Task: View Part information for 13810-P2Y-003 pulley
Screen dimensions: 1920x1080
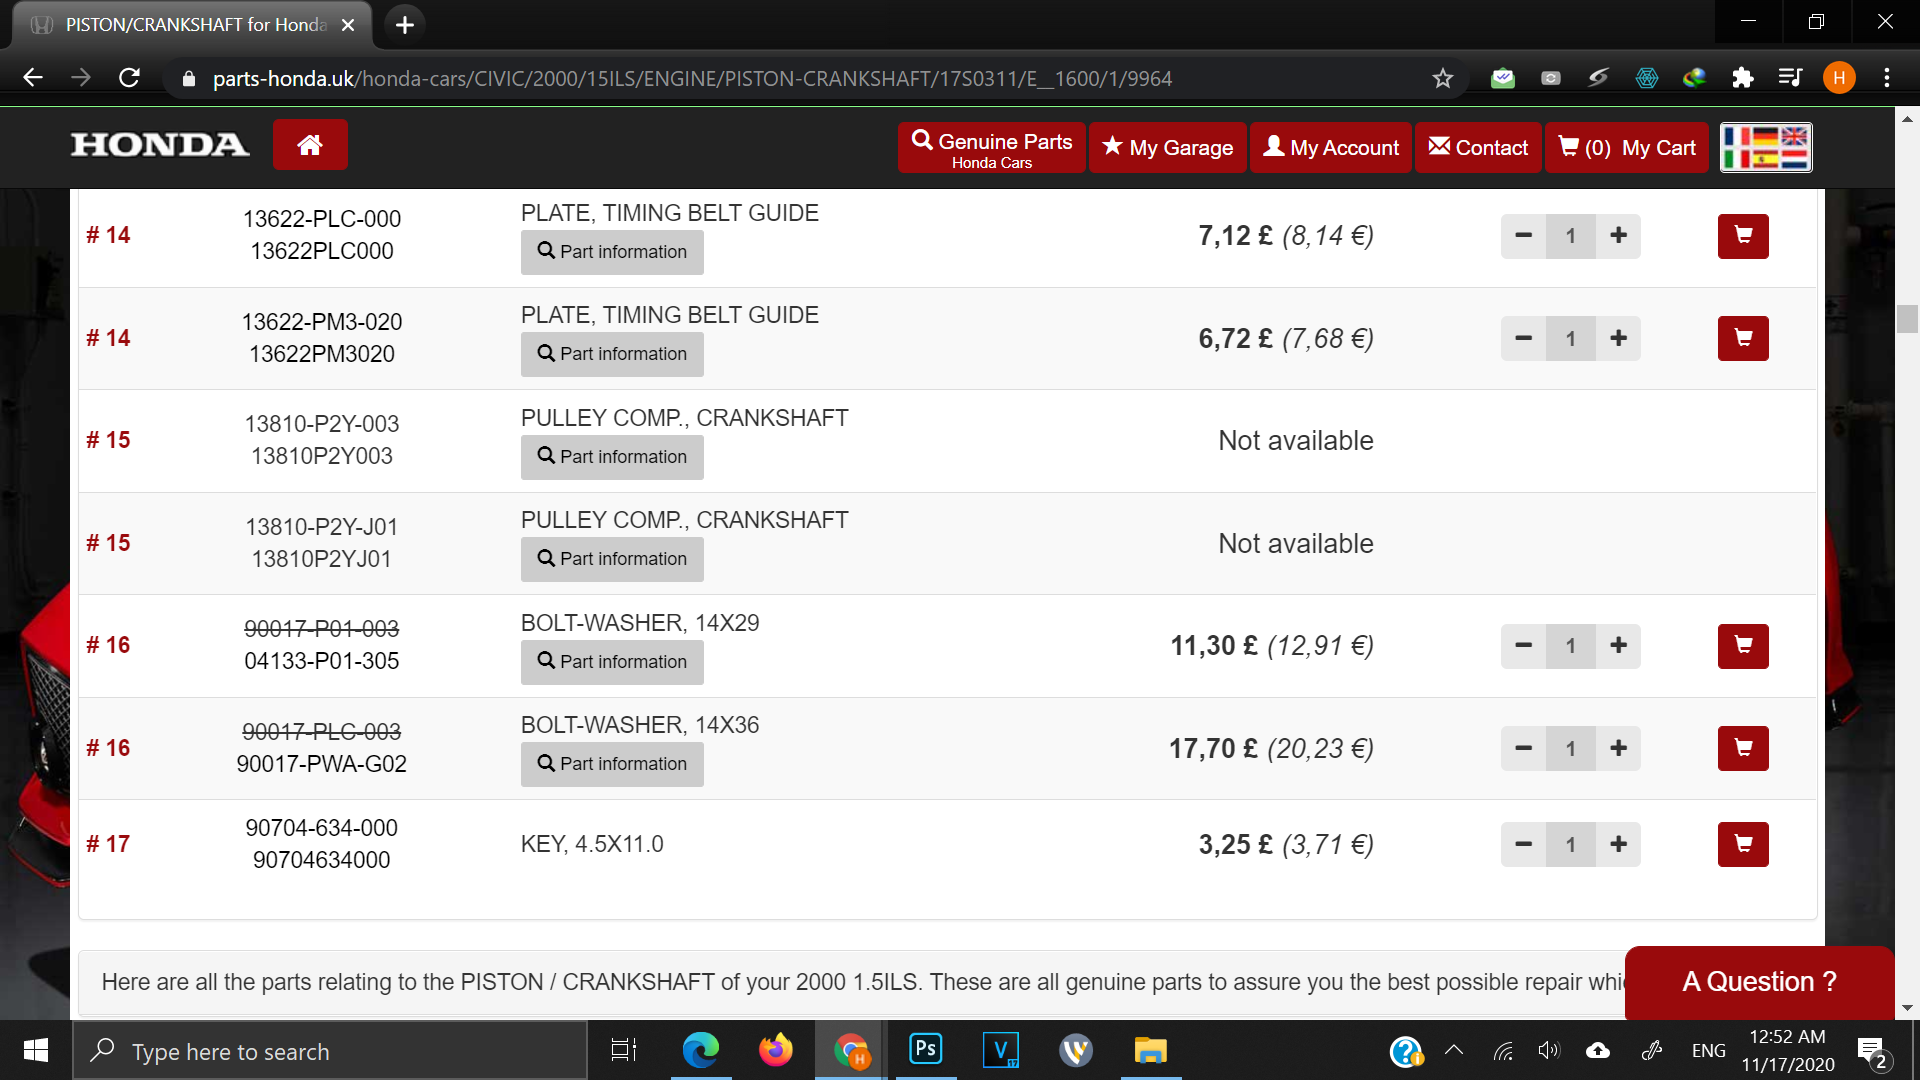Action: pos(612,457)
